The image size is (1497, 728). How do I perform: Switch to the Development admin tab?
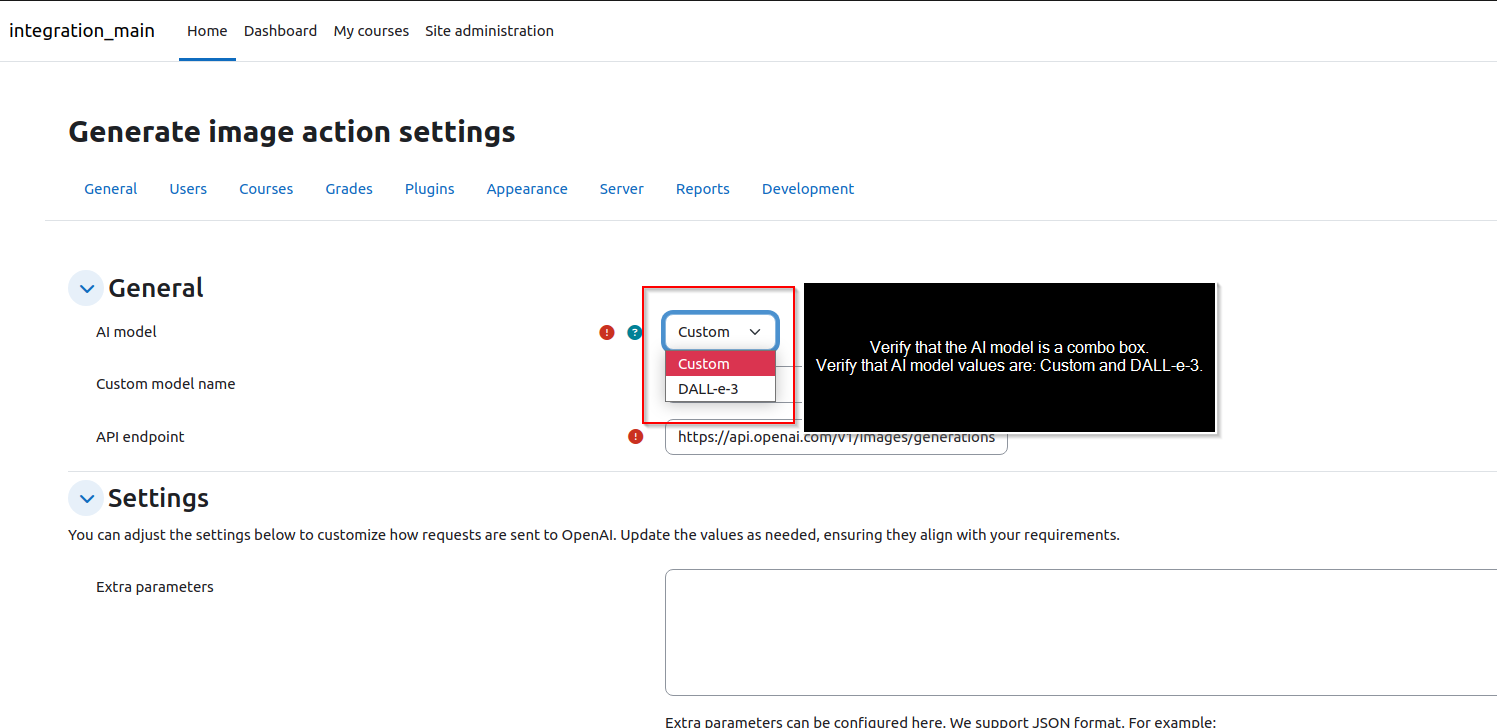(x=808, y=189)
